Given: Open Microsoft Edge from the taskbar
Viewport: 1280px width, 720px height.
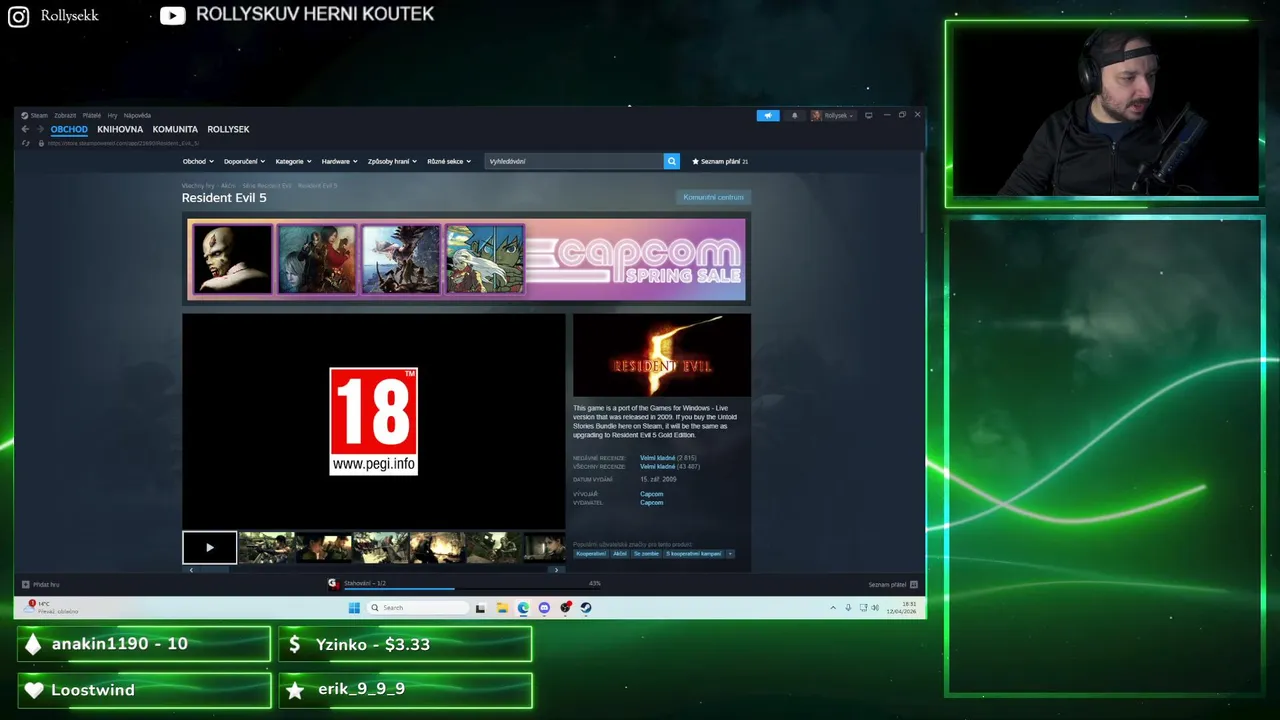Looking at the screenshot, I should [x=523, y=607].
